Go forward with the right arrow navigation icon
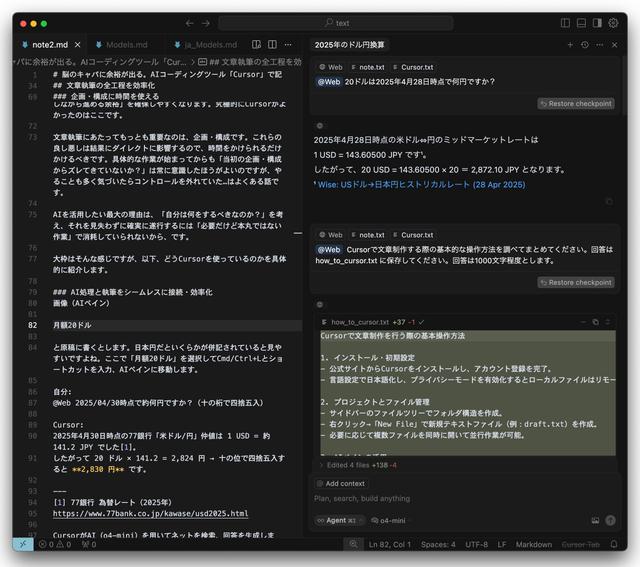This screenshot has height=567, width=640. pos(206,23)
